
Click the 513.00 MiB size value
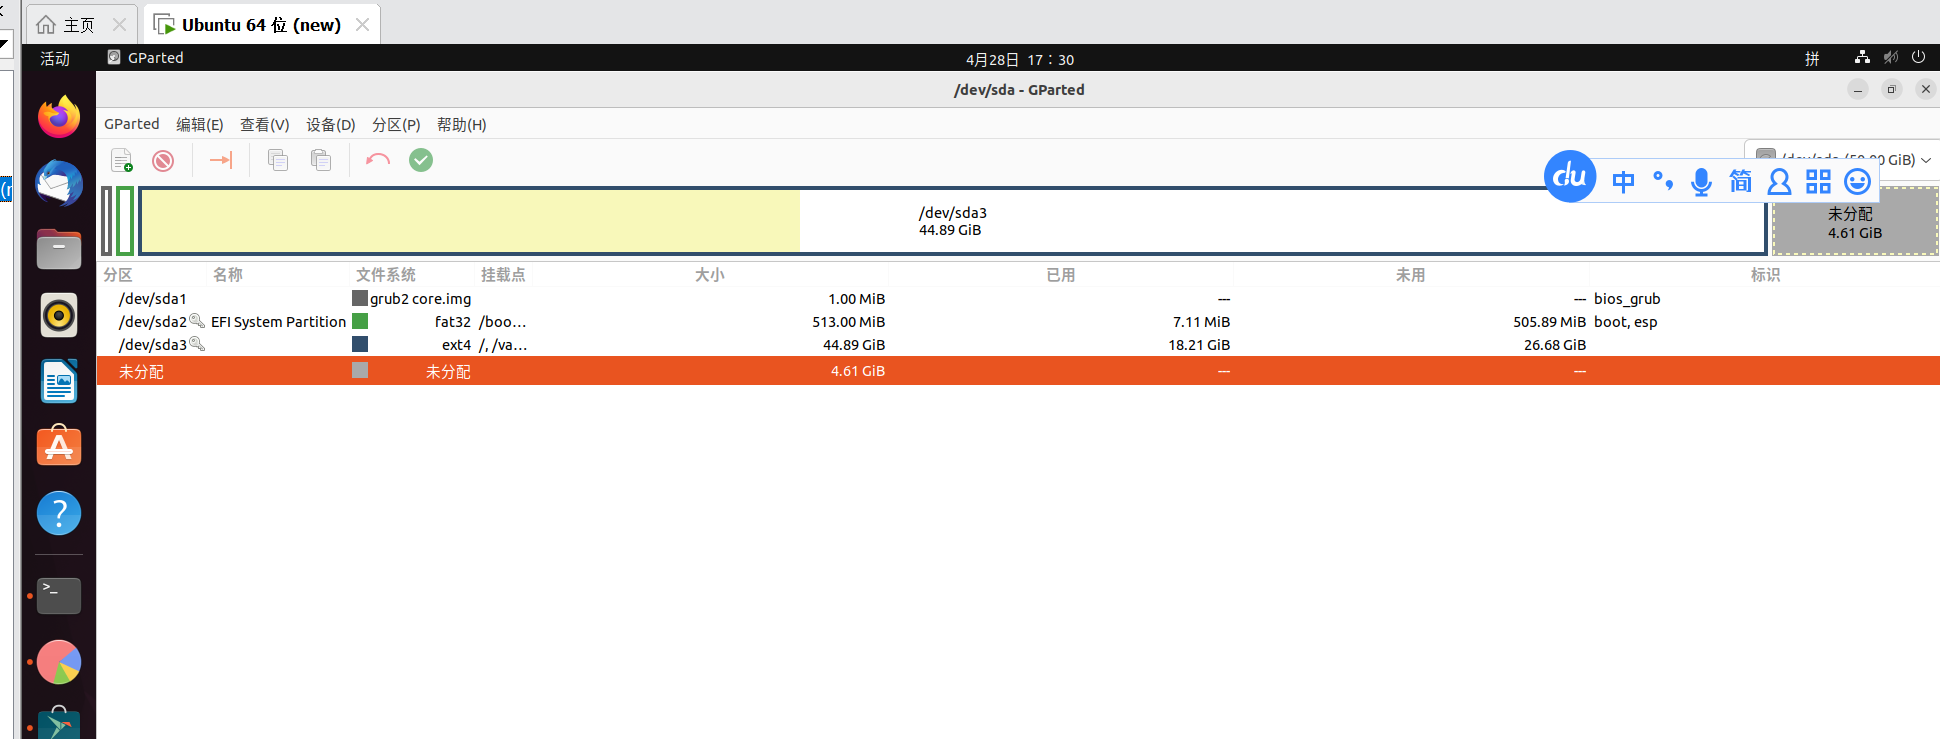coord(848,322)
